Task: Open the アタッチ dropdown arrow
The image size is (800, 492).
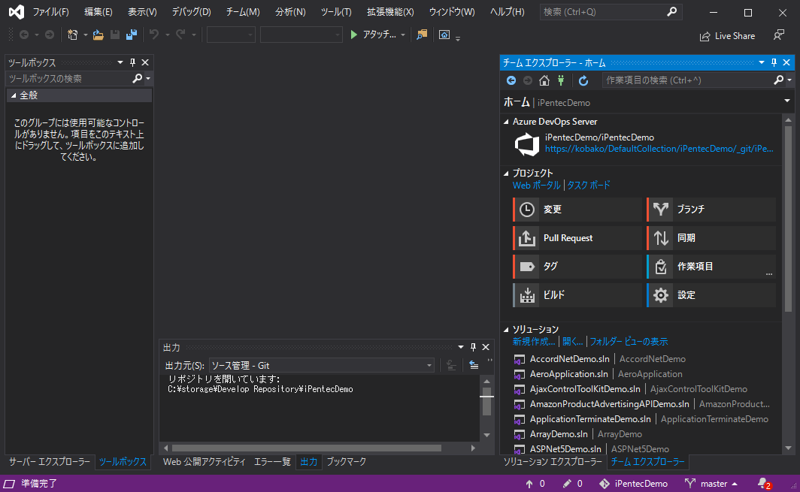Action: 403,35
